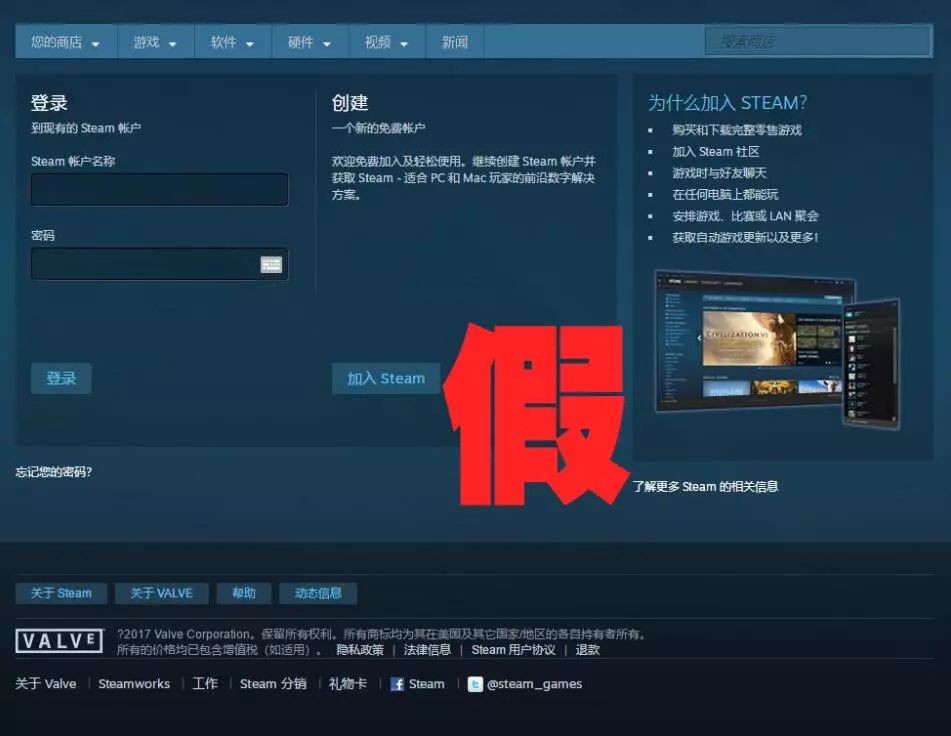Open the 软件 menu
Screen dimensions: 951x736
[233, 42]
